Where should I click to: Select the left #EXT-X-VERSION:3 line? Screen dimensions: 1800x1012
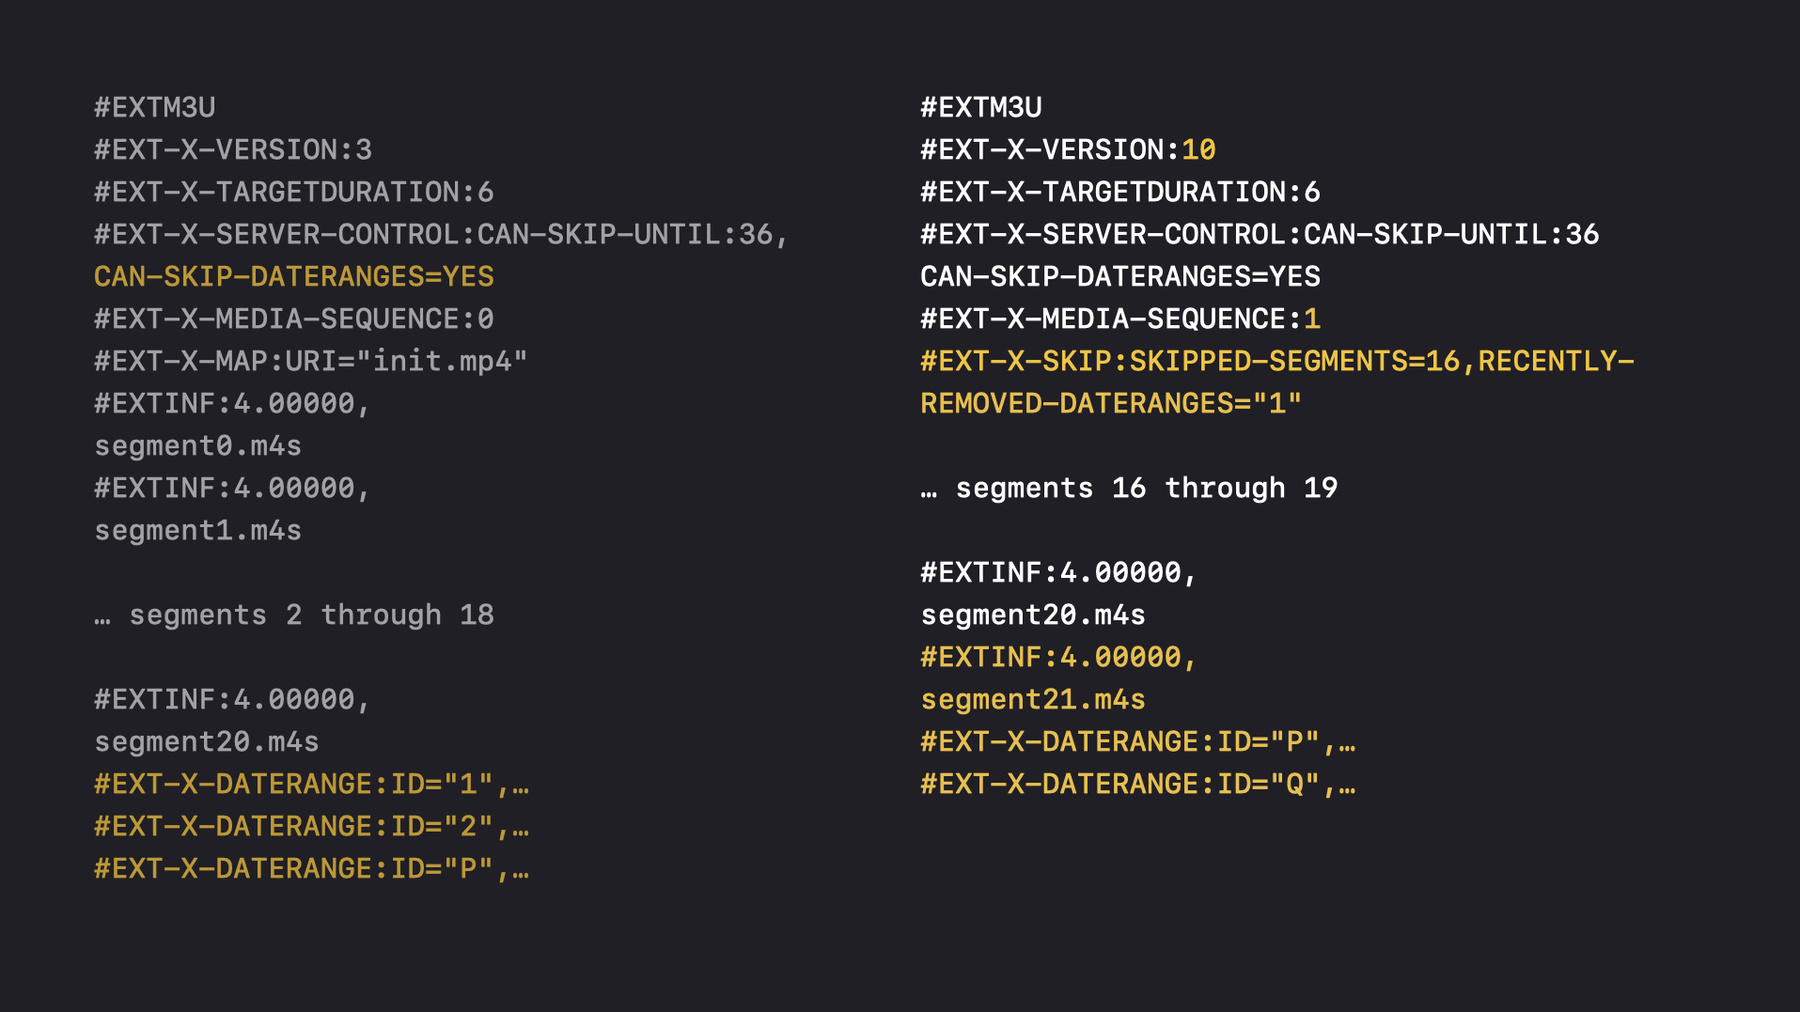click(x=233, y=150)
